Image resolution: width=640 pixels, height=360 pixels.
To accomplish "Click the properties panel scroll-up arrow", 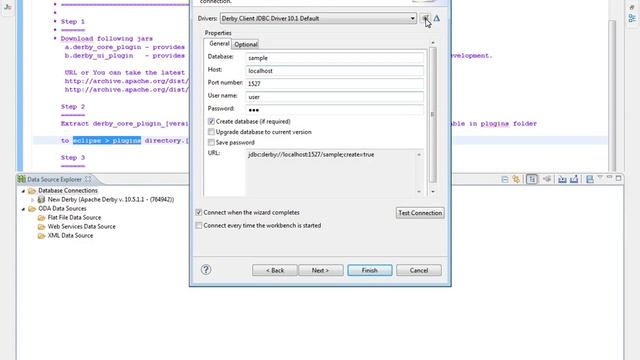I will pyautogui.click(x=433, y=42).
